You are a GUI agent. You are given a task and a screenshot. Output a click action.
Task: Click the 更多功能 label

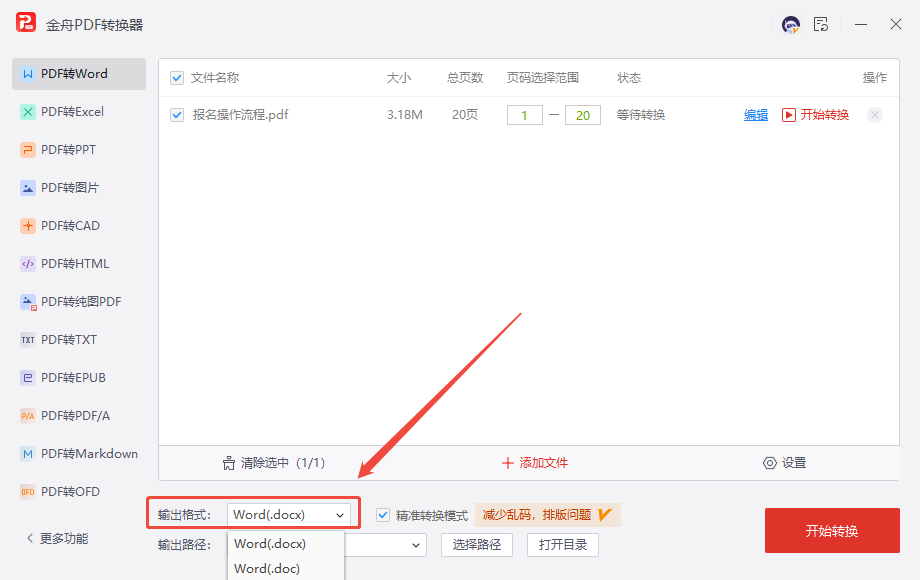[64, 538]
